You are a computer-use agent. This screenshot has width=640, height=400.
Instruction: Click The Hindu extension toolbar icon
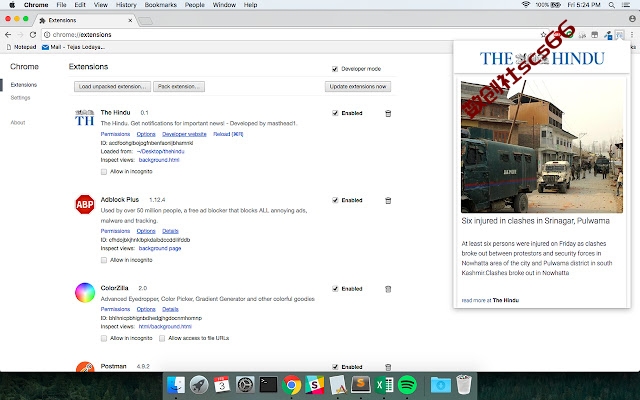pos(620,35)
